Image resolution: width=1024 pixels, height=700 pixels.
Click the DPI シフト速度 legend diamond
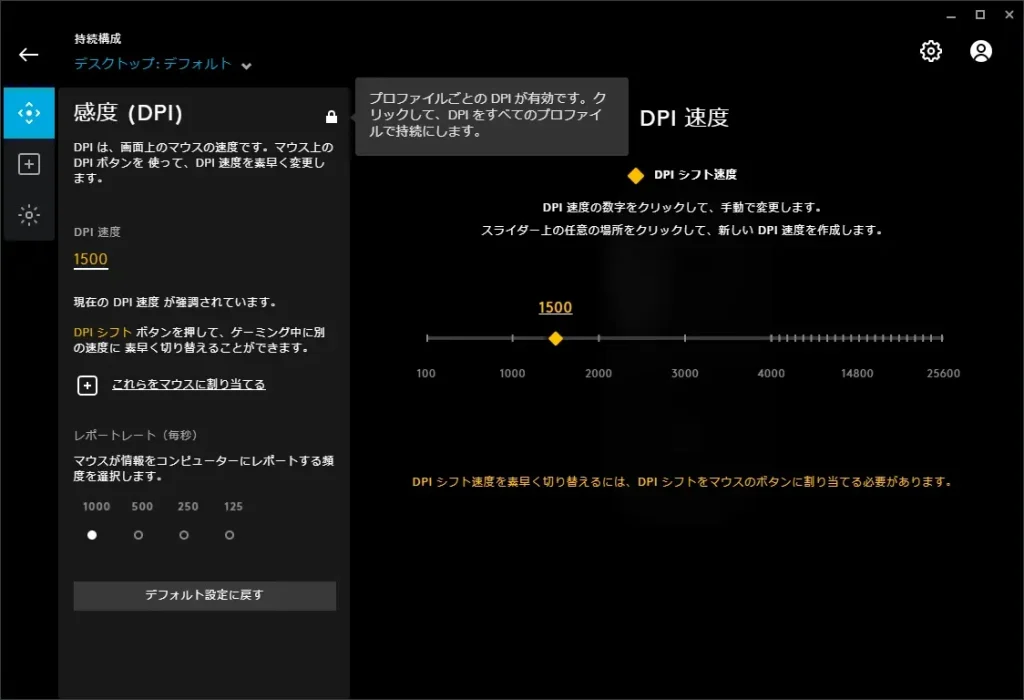coord(635,176)
